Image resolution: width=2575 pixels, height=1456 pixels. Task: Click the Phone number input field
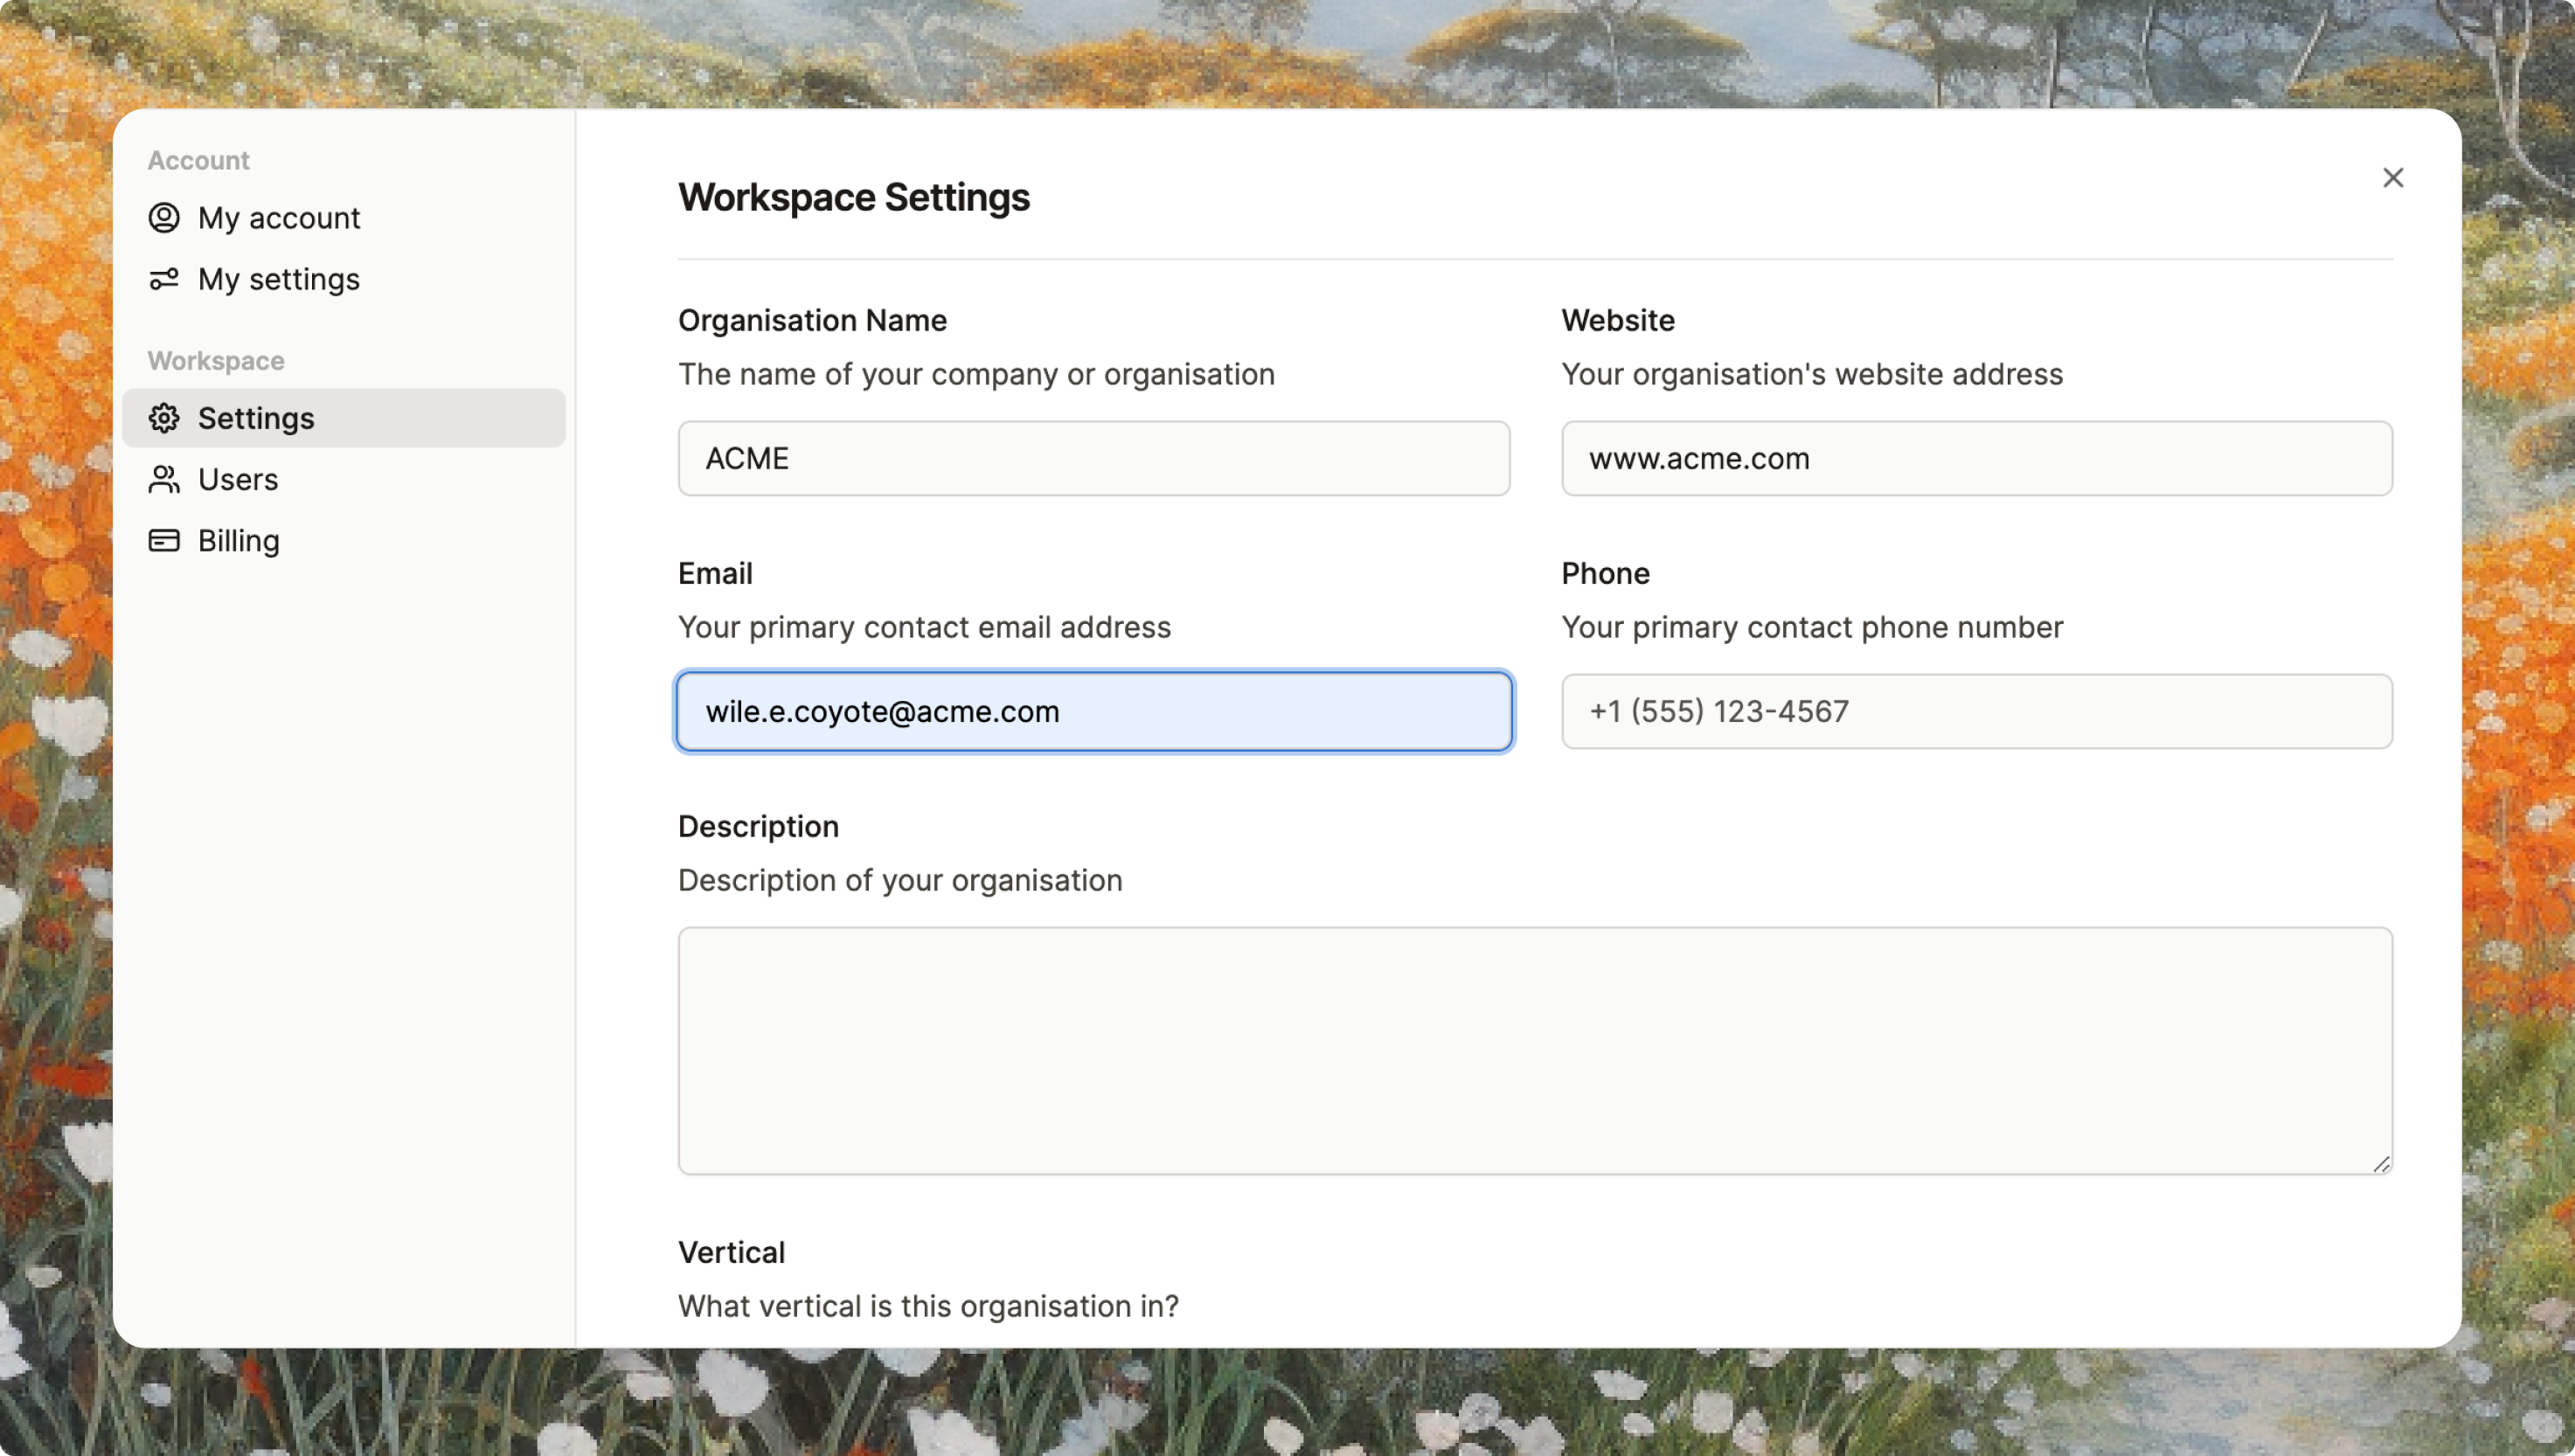1976,711
